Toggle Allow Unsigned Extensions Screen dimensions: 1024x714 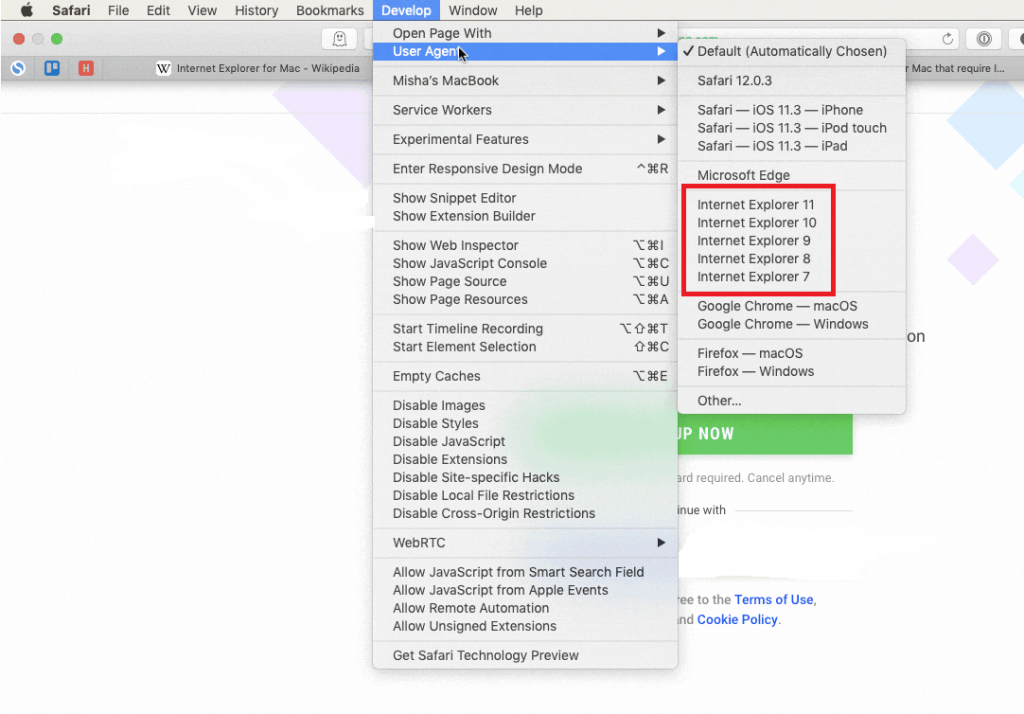[x=525, y=626]
